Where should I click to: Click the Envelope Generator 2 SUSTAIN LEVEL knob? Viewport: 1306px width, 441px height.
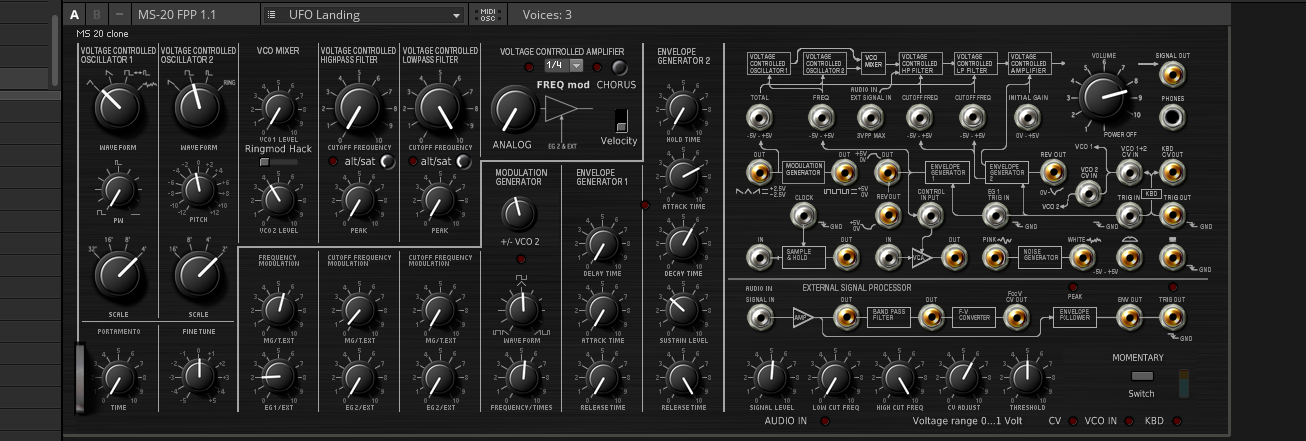coord(683,310)
